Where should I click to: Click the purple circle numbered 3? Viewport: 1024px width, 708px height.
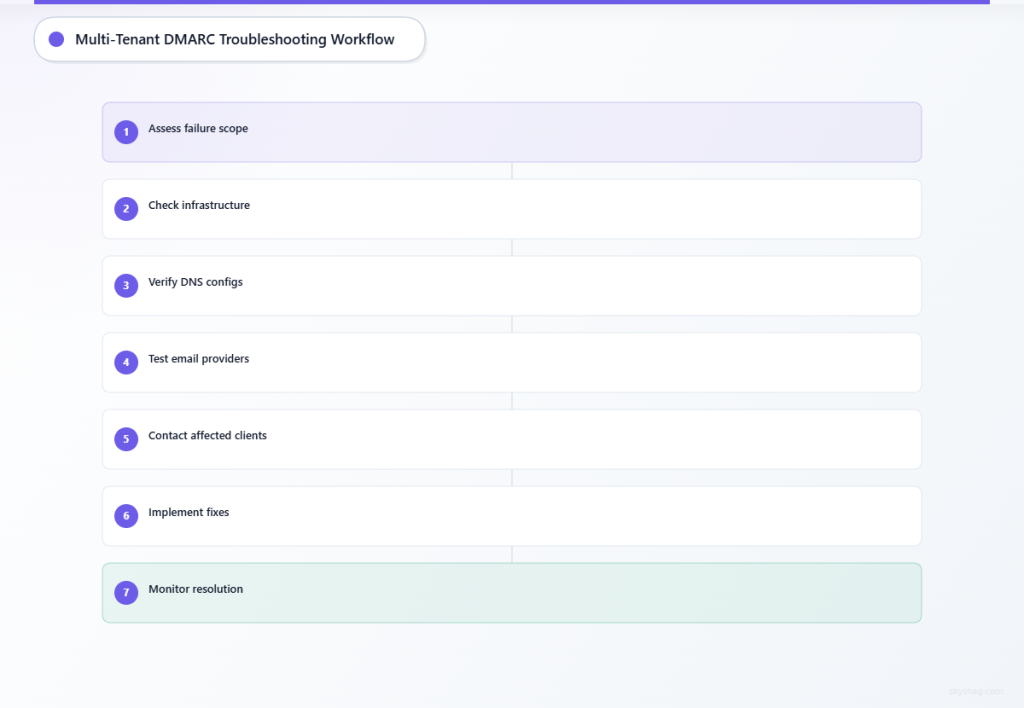tap(126, 285)
